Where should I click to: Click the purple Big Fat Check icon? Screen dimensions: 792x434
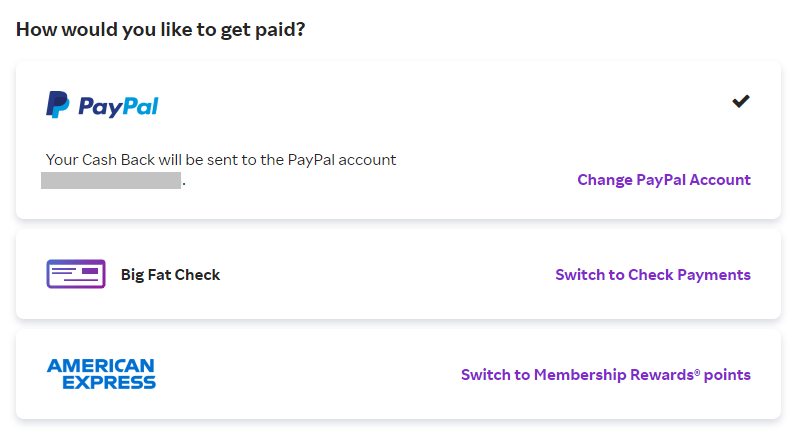(76, 274)
